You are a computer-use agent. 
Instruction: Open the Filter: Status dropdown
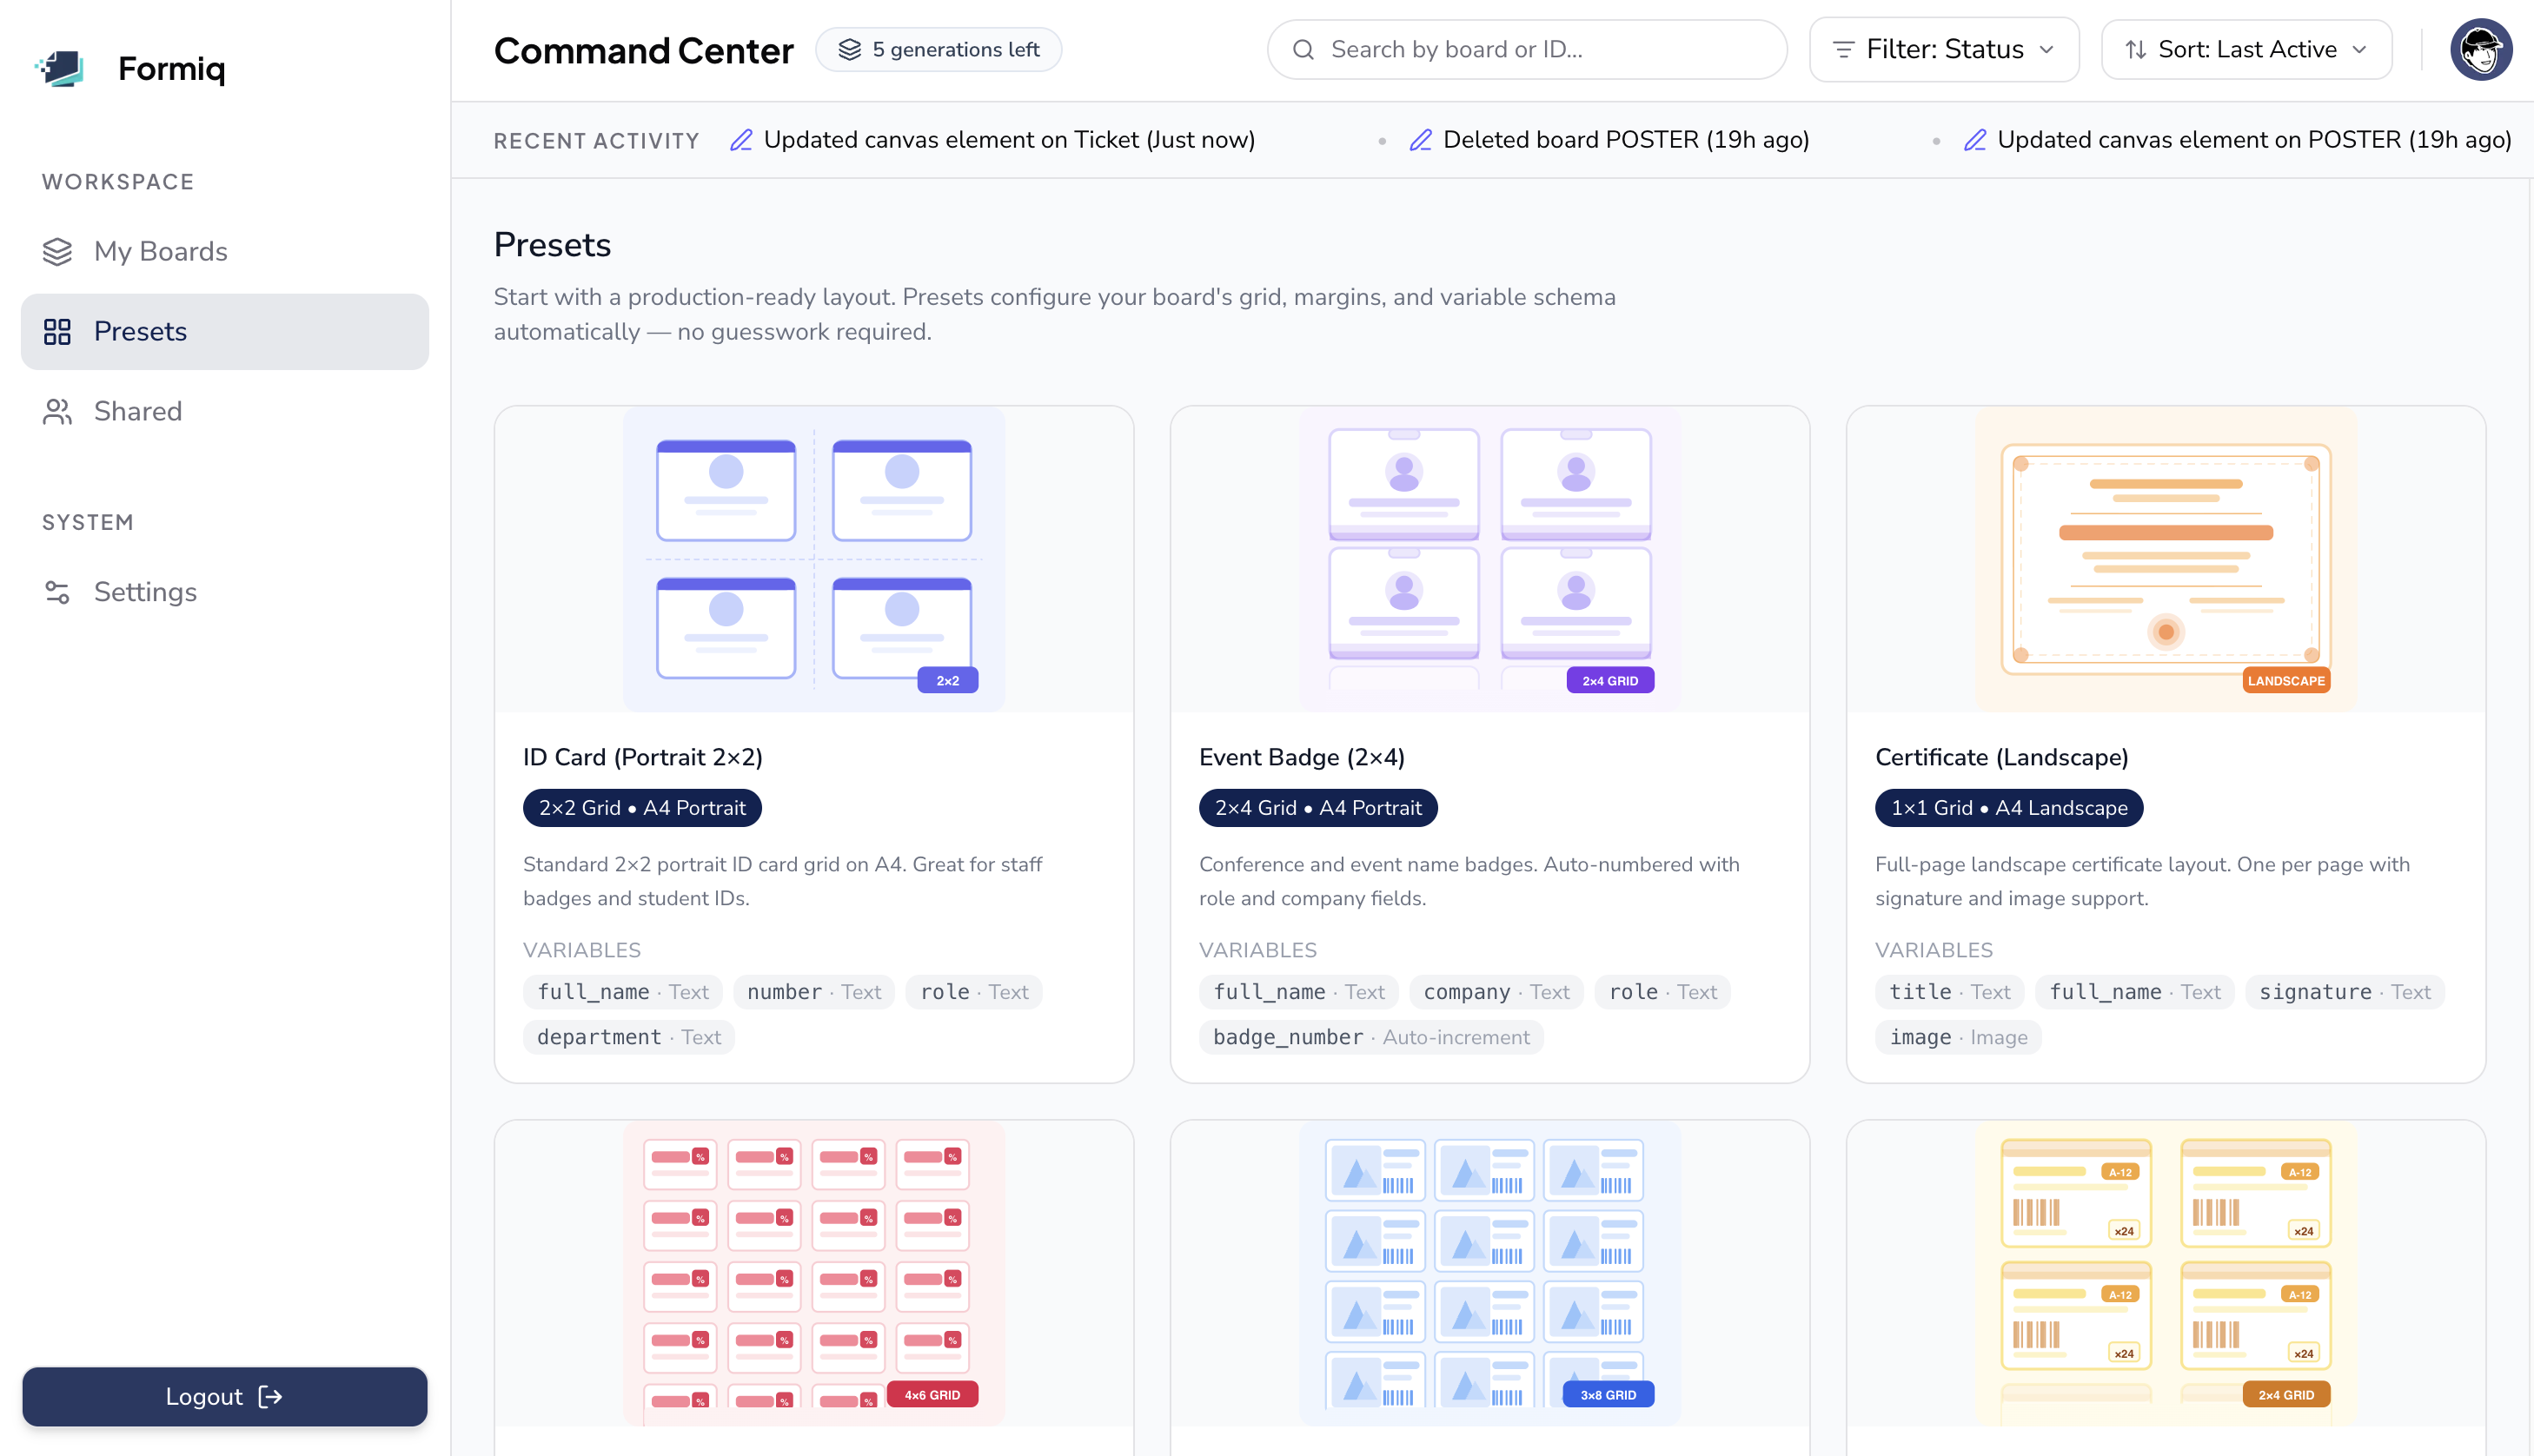(1944, 49)
